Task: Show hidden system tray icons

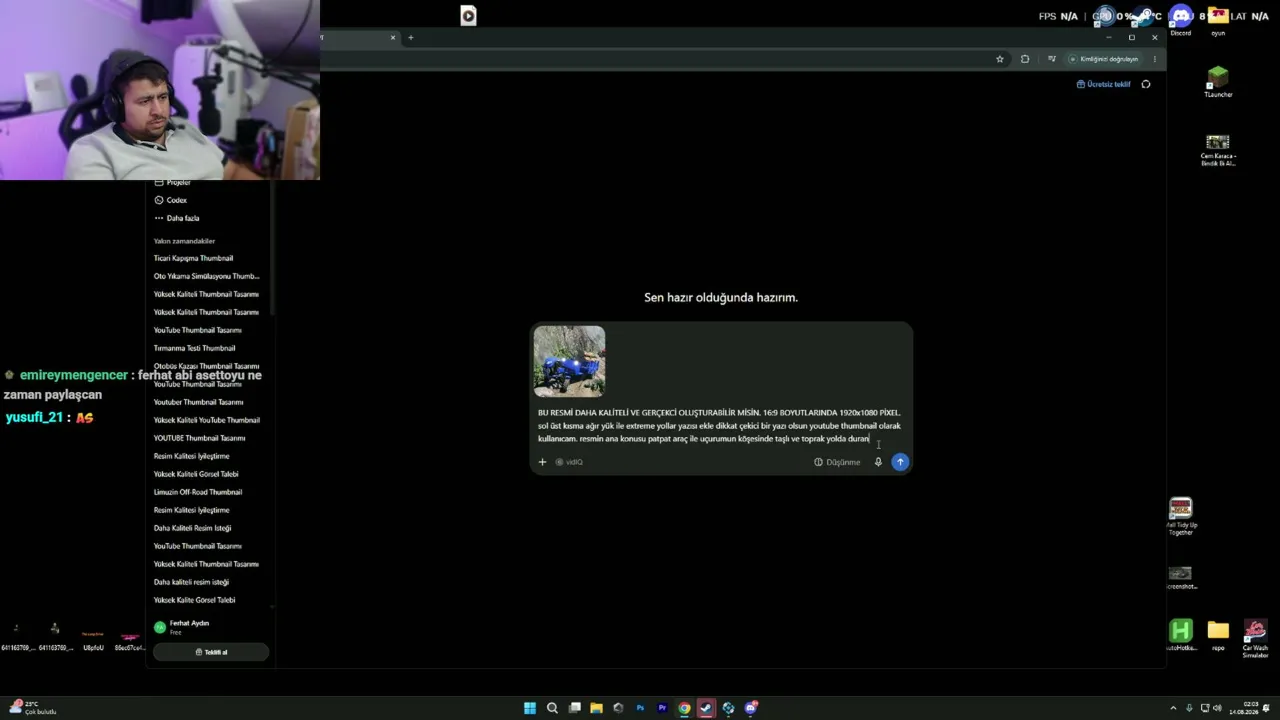Action: 1174,708
